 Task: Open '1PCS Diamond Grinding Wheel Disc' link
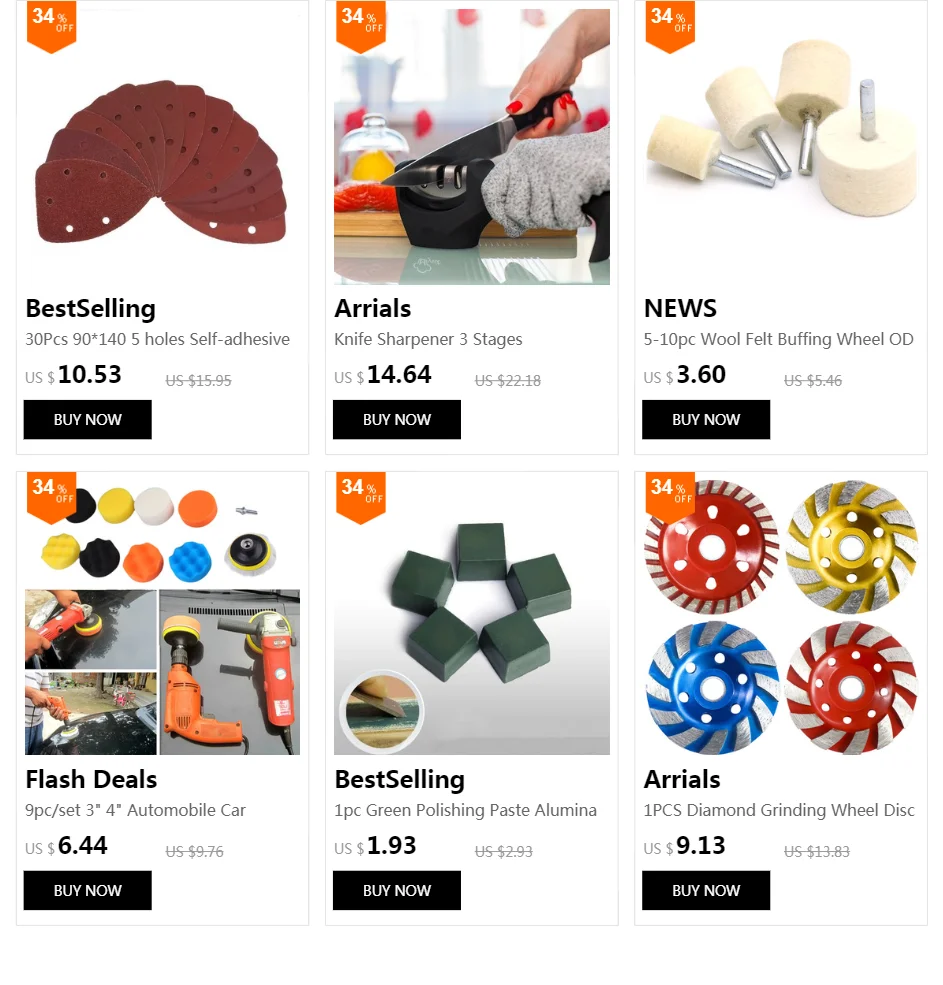click(779, 810)
